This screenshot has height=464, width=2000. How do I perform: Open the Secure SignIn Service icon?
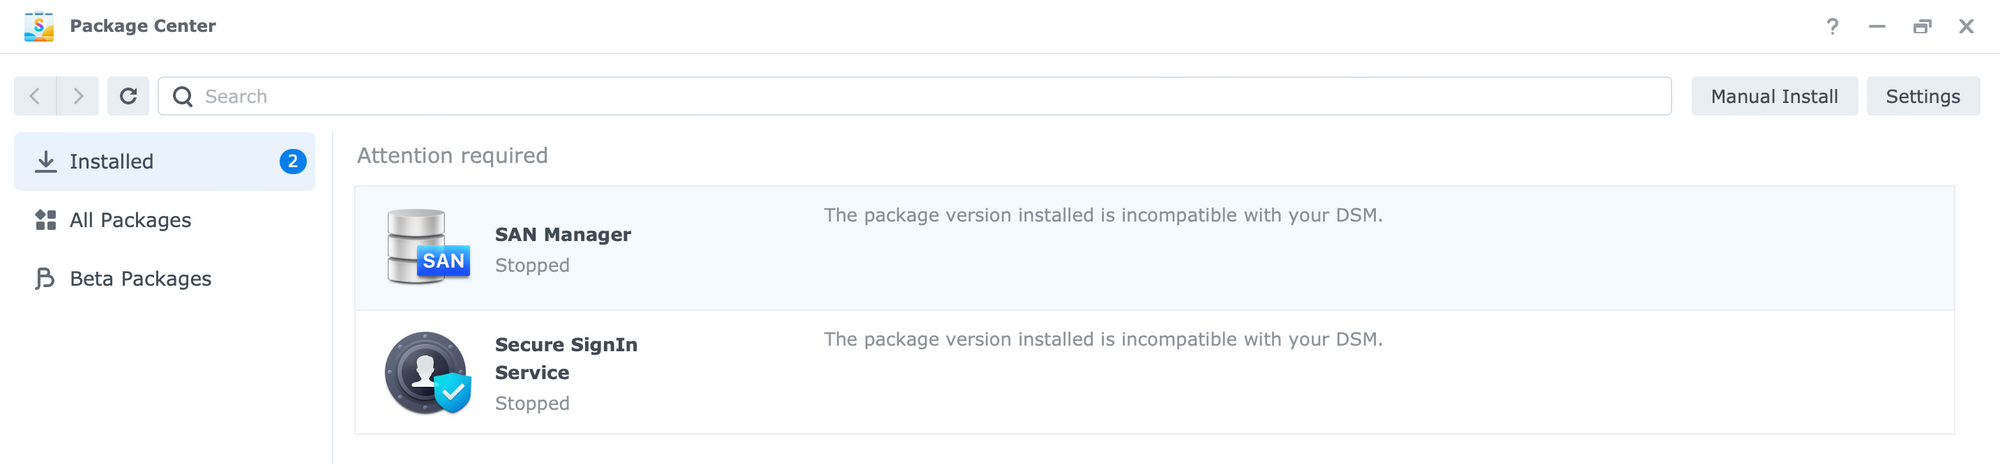(x=428, y=373)
